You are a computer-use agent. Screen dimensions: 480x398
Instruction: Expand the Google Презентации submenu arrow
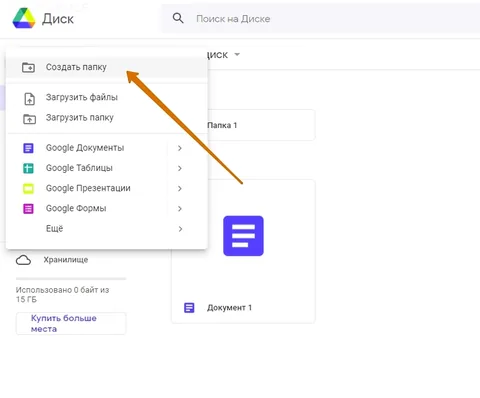(180, 189)
